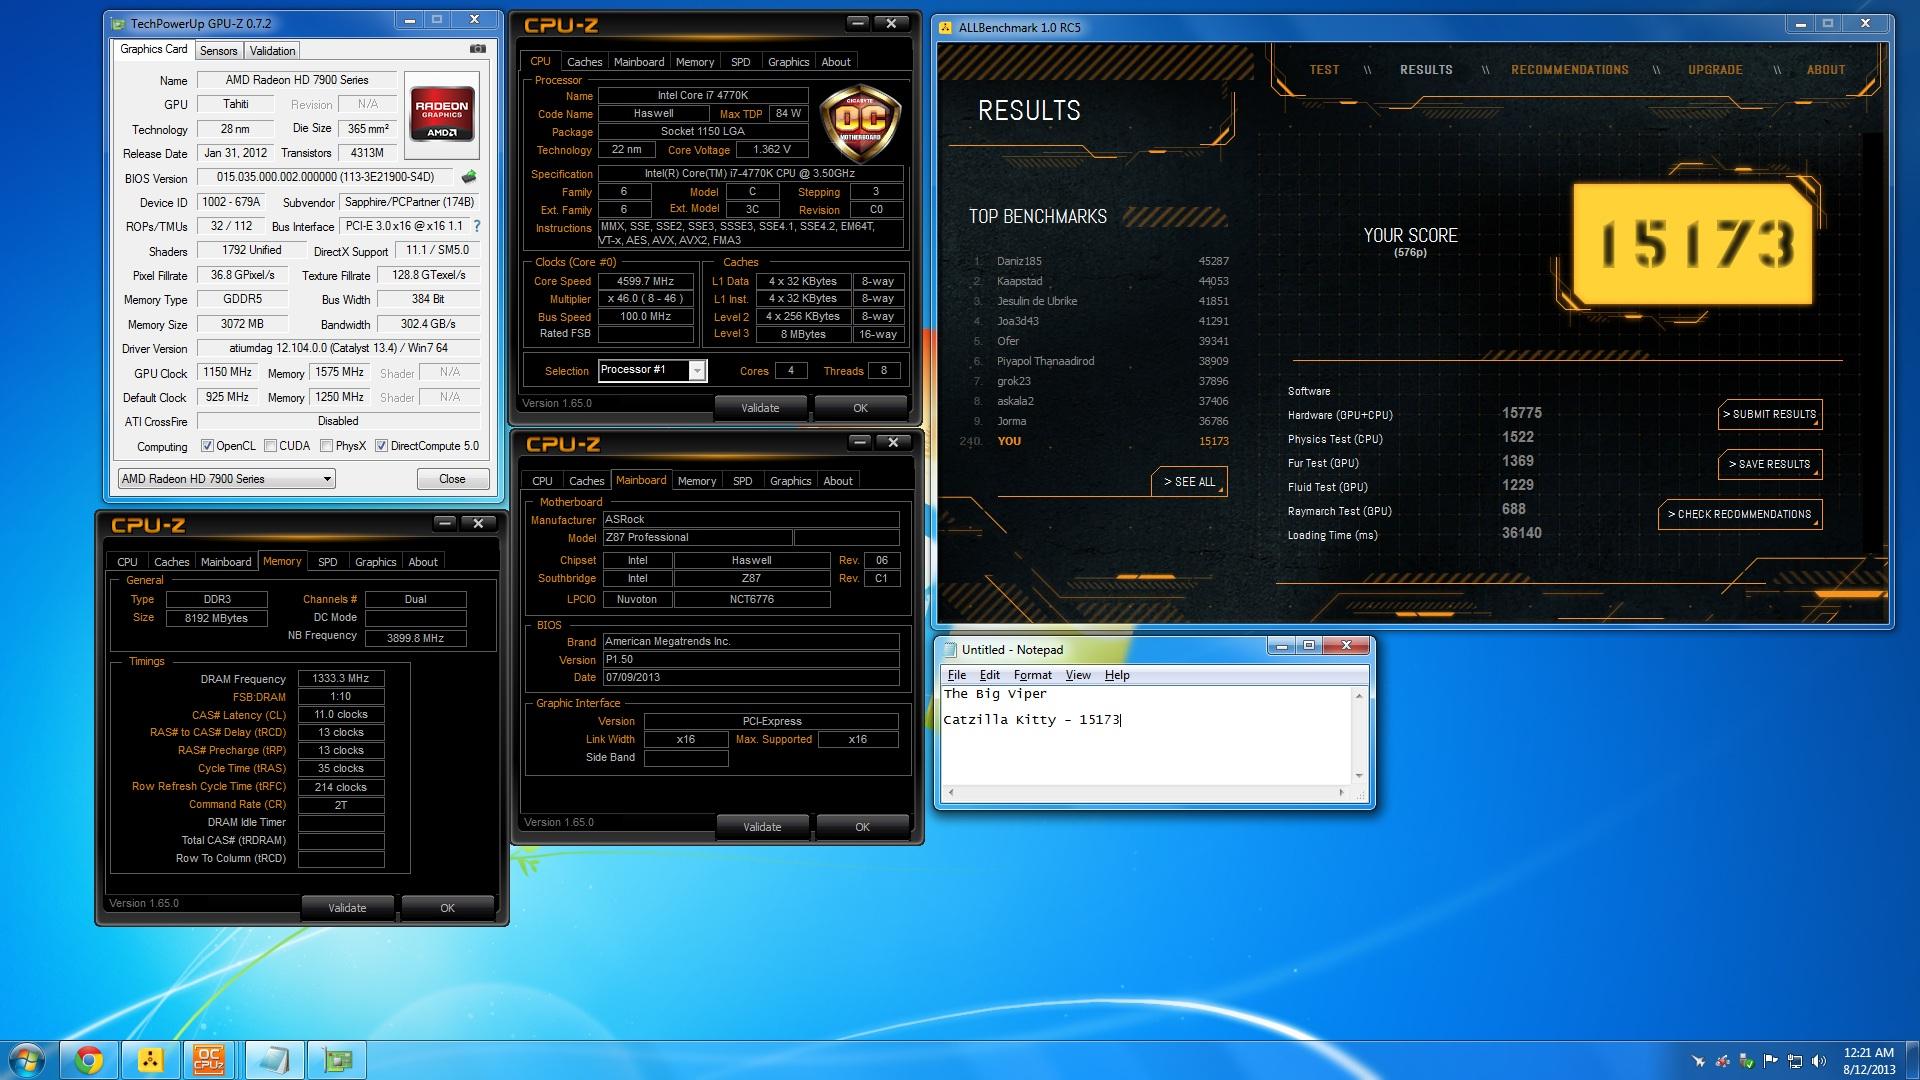Click the Notepad title bar icon
This screenshot has height=1080, width=1920.
[x=949, y=650]
